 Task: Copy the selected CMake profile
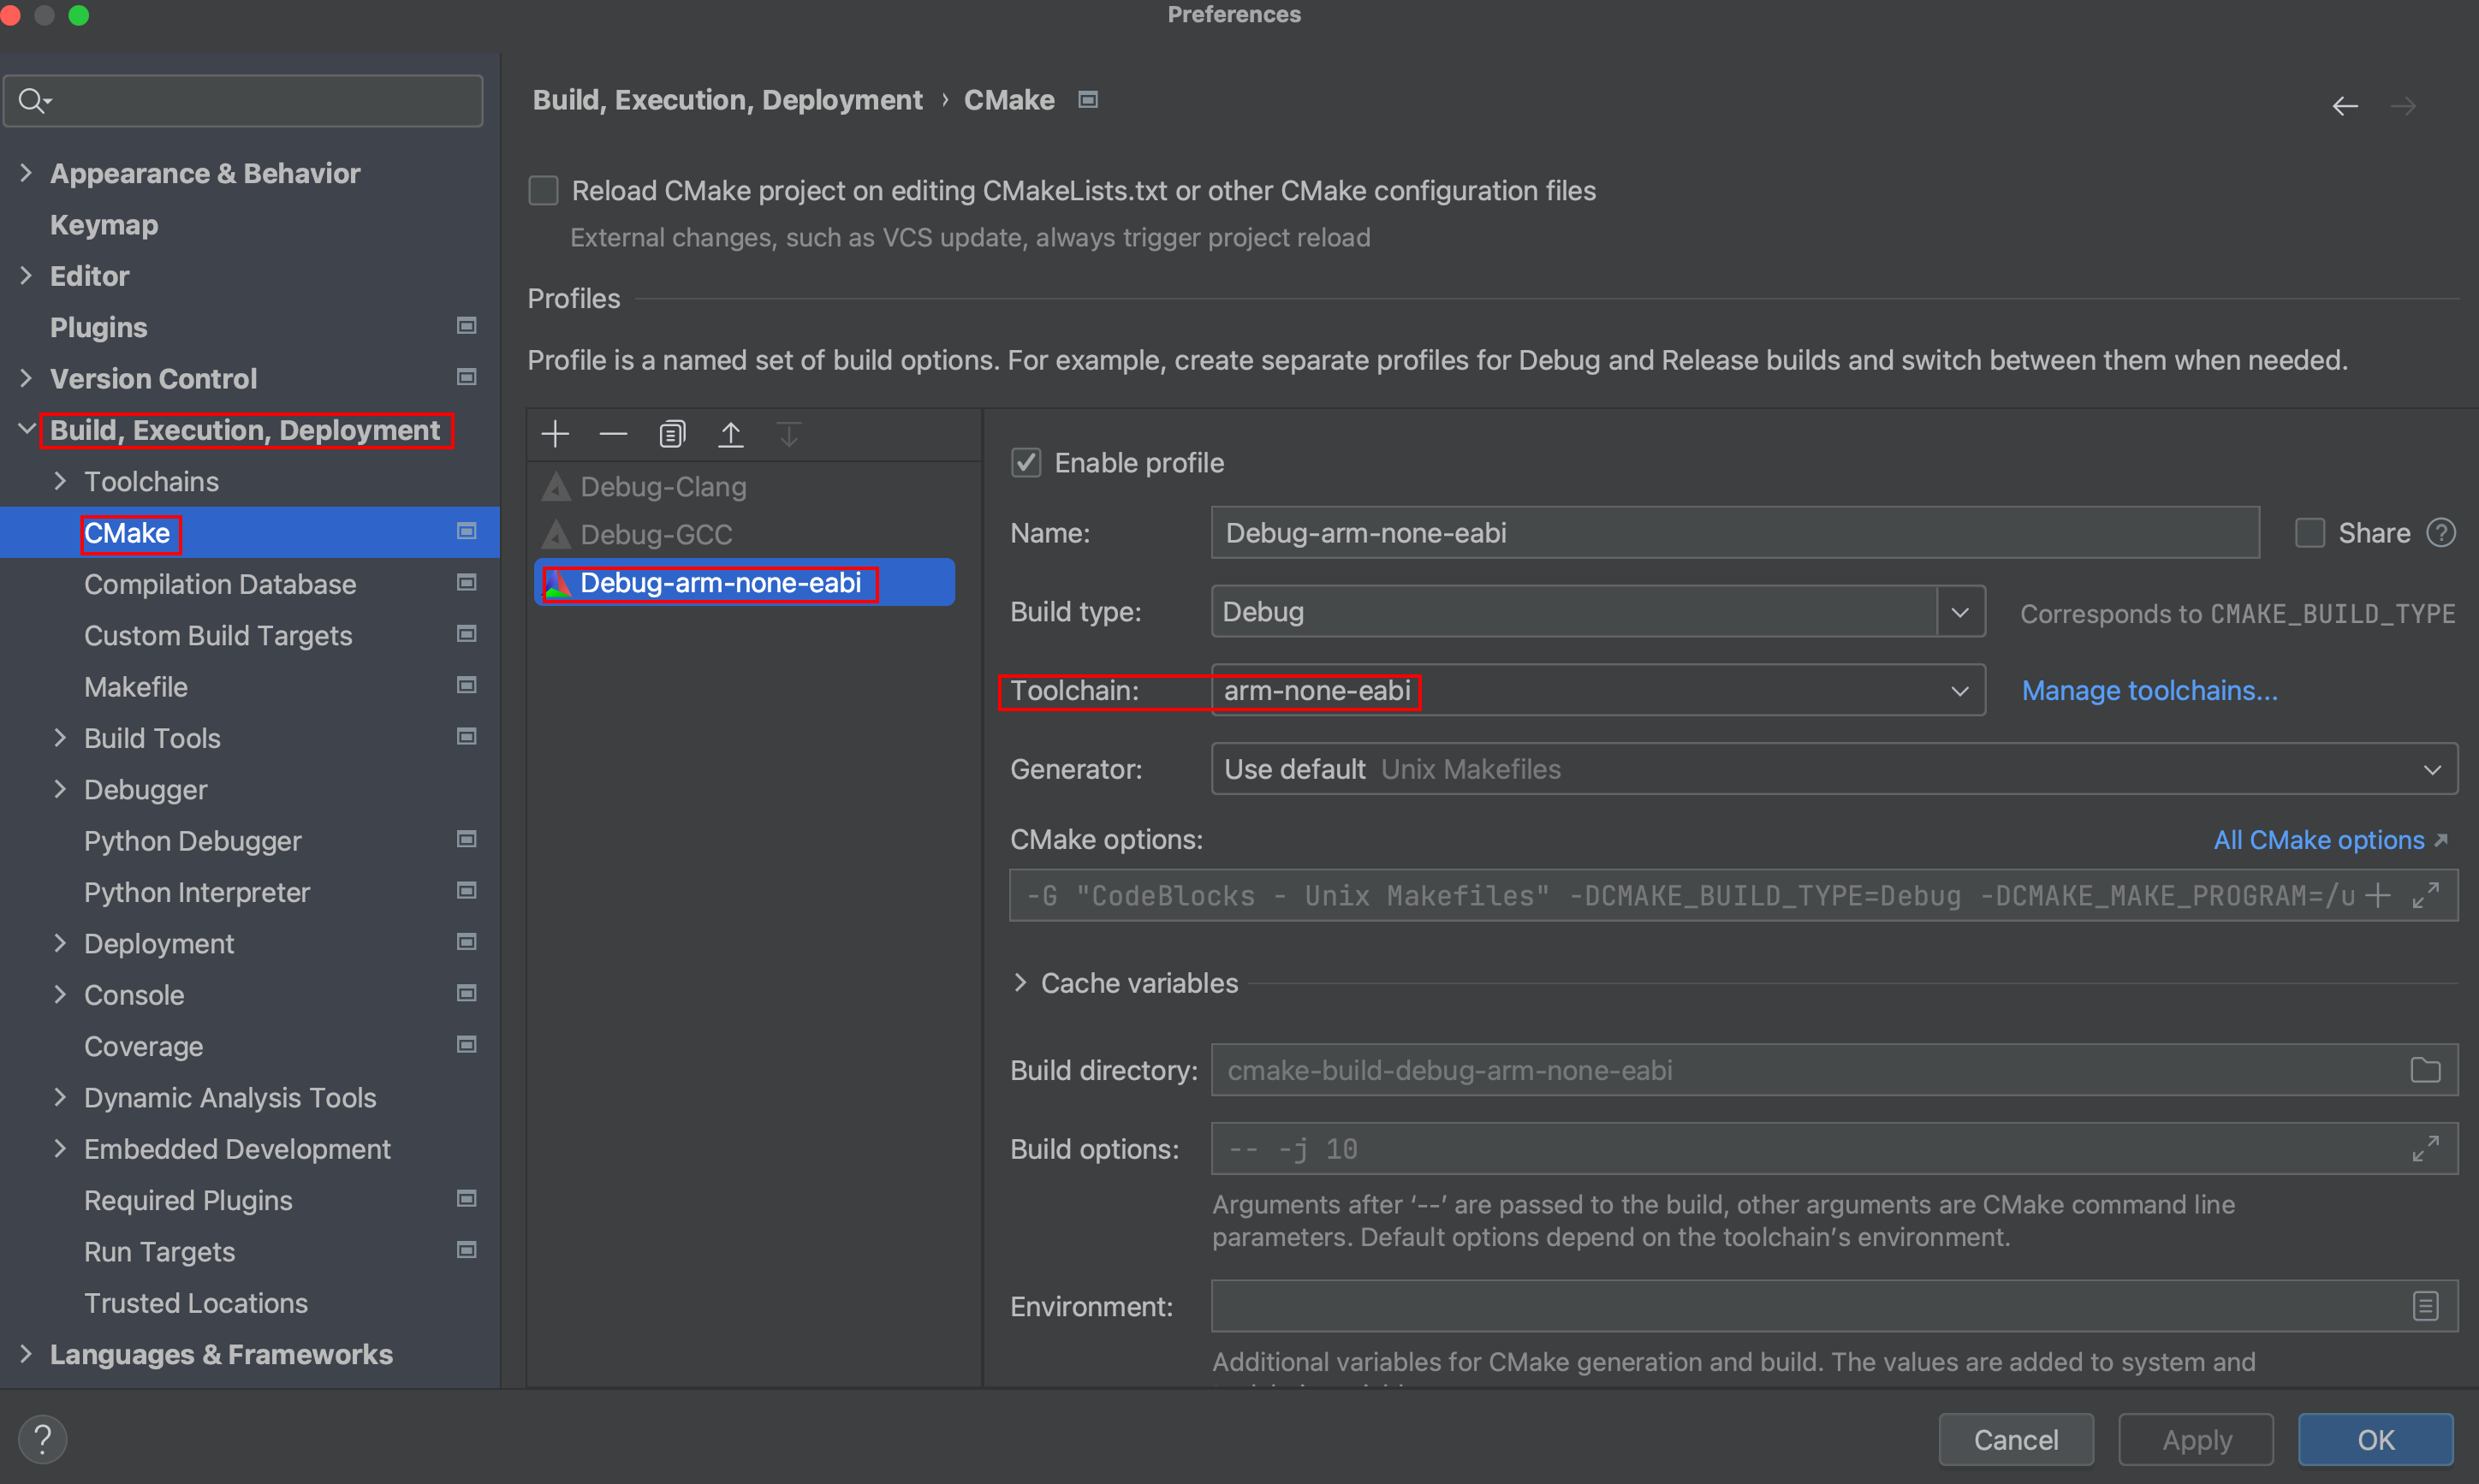(x=672, y=434)
